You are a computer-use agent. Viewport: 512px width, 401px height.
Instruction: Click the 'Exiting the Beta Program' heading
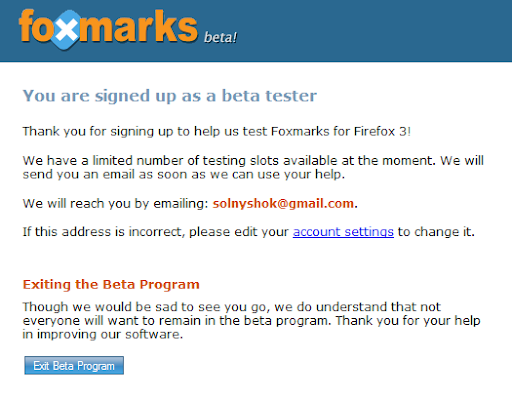pyautogui.click(x=111, y=284)
